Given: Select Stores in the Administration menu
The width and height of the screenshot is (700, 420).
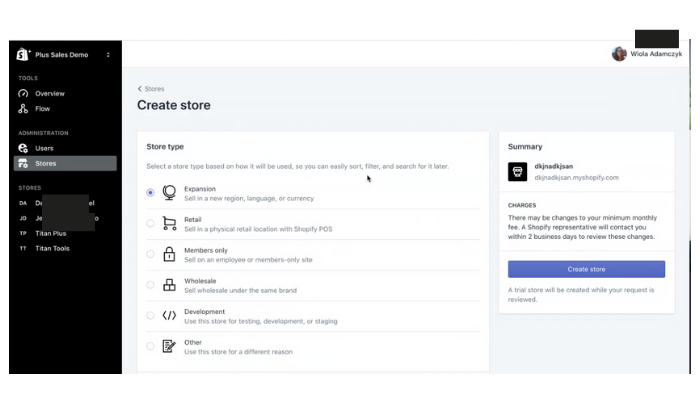Looking at the screenshot, I should coord(65,163).
